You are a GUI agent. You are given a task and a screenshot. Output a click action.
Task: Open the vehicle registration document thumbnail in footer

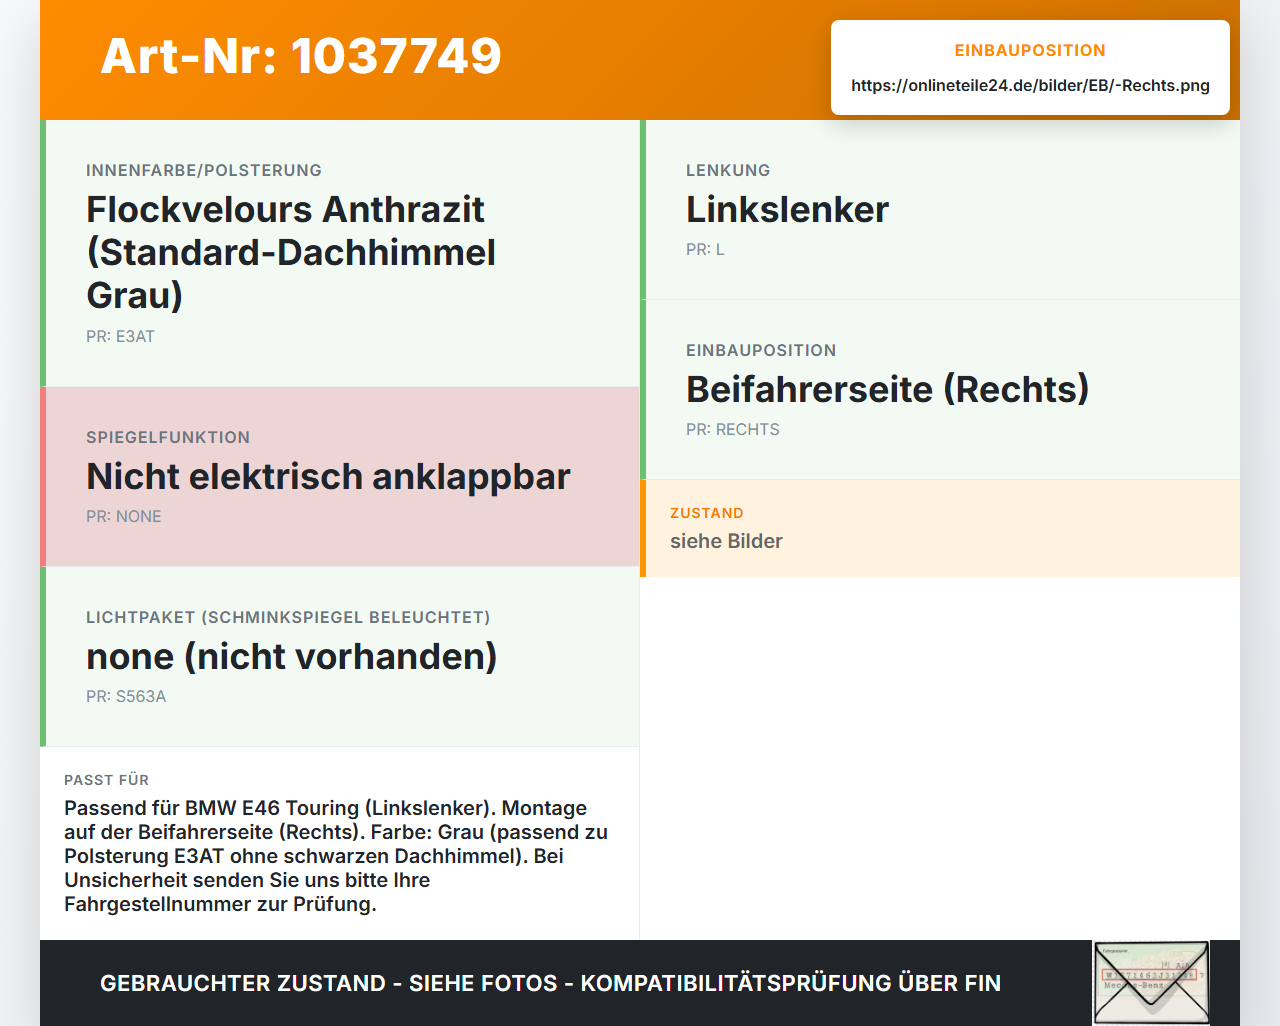[1151, 983]
